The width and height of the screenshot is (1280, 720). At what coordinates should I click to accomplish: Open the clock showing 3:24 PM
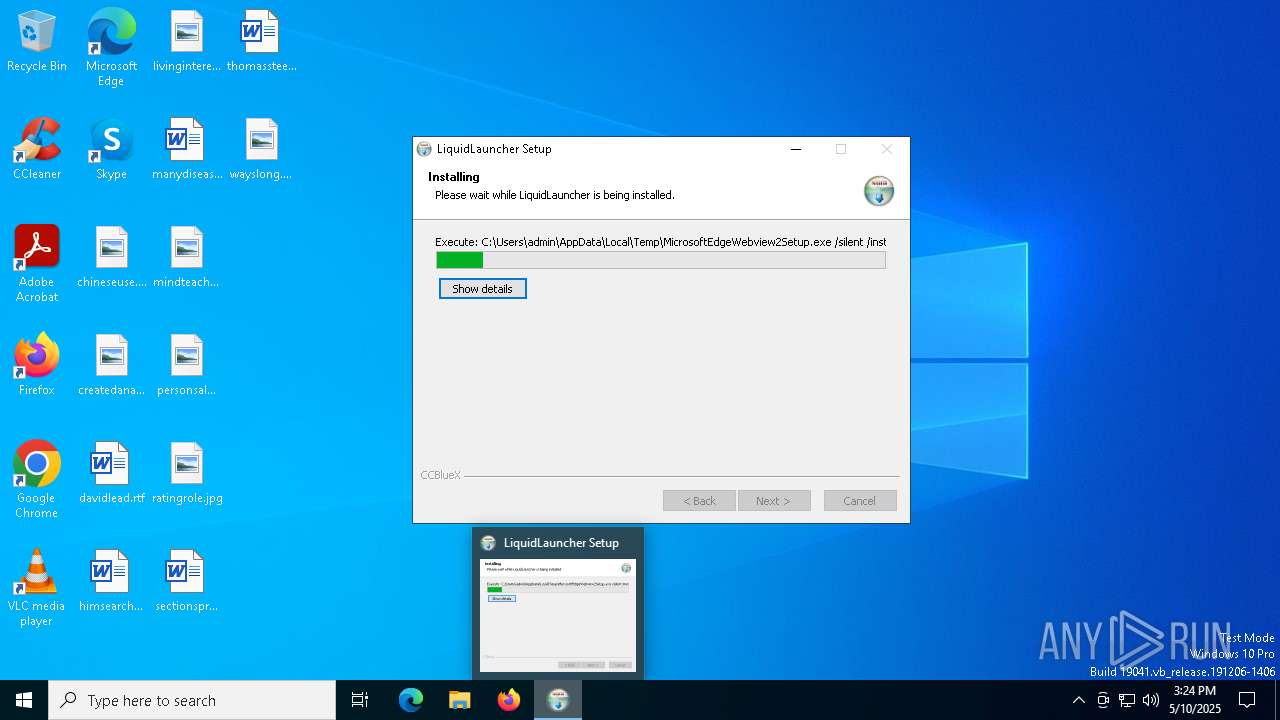coord(1195,700)
